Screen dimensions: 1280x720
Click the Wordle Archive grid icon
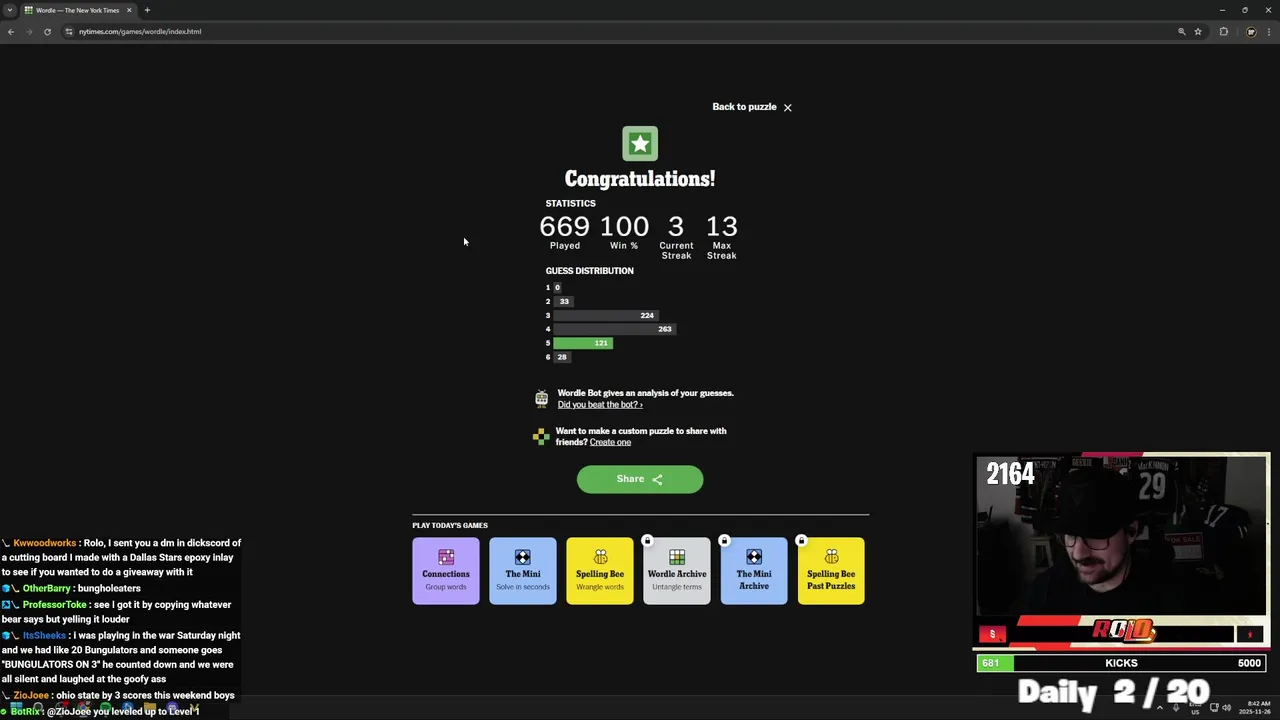click(677, 557)
